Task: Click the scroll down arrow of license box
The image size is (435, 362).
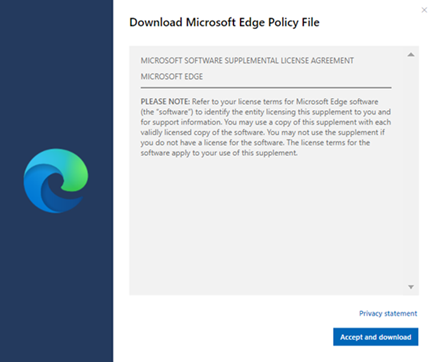Action: point(411,287)
